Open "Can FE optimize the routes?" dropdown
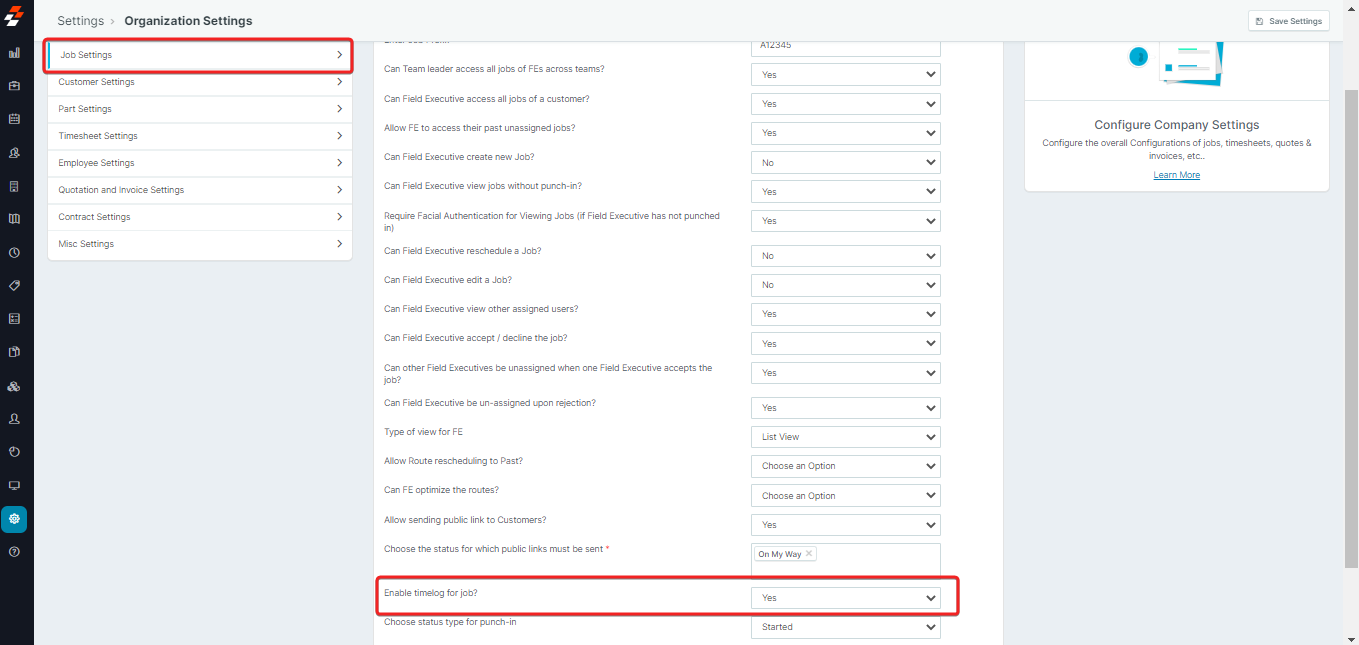 [x=845, y=496]
